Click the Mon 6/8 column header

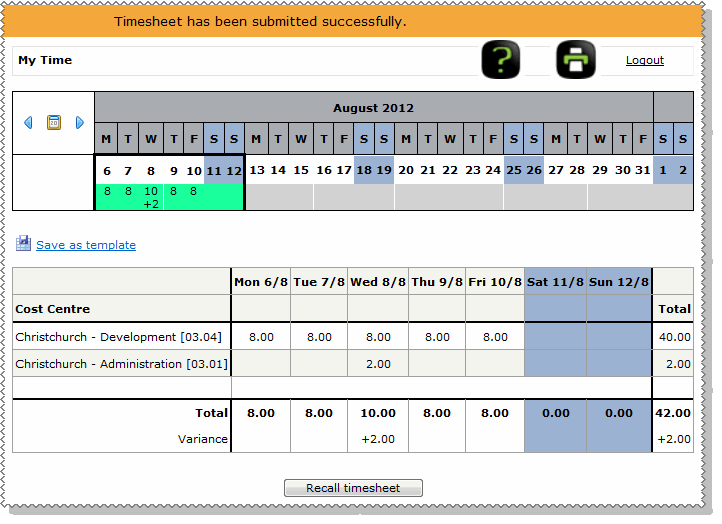pyautogui.click(x=261, y=282)
